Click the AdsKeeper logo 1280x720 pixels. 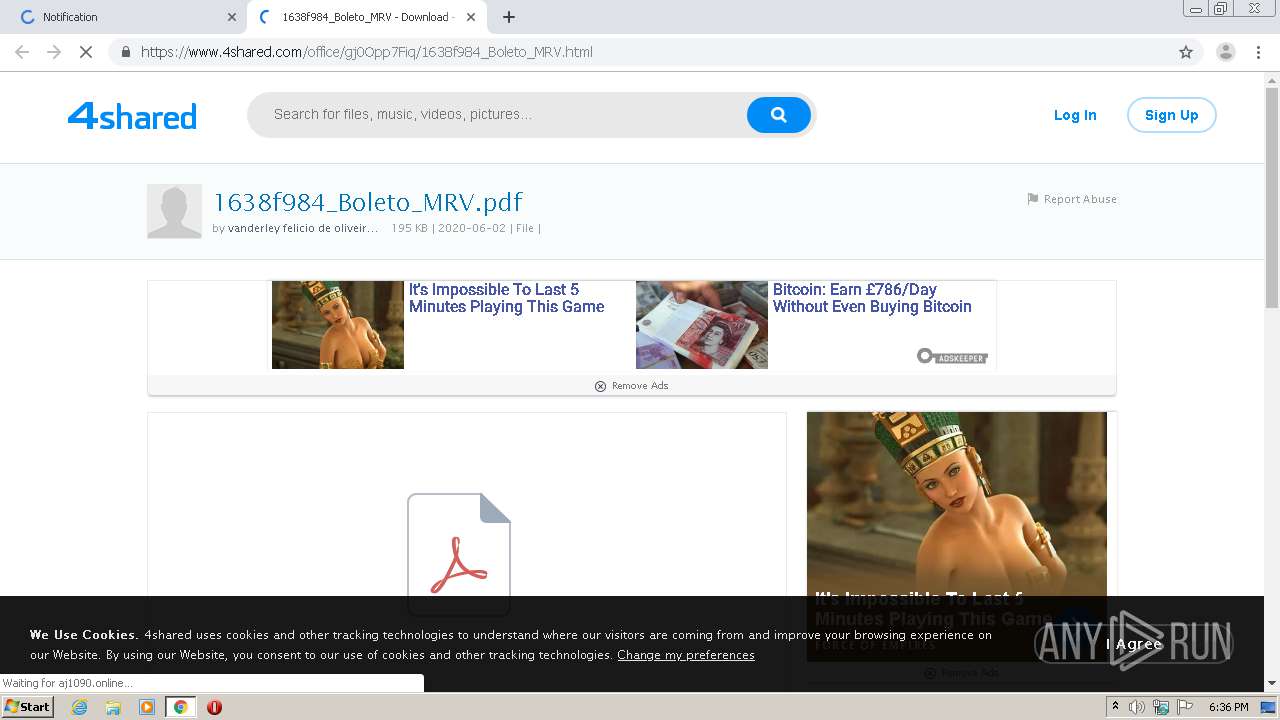[952, 356]
